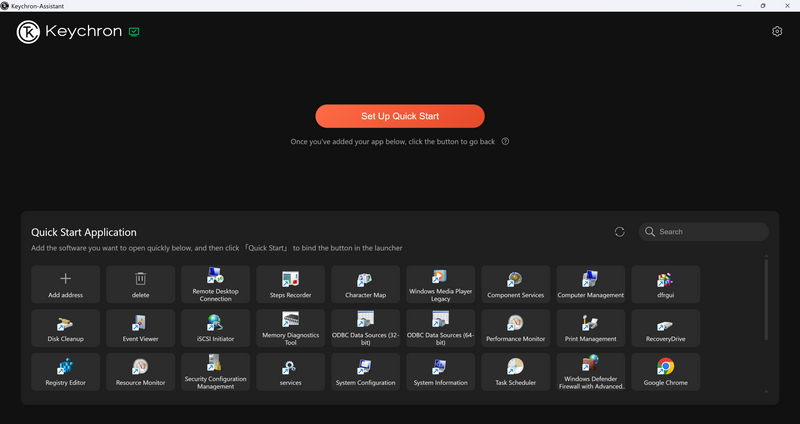Click the scrollbar down arrow in app list
The height and width of the screenshot is (424, 800).
click(x=766, y=391)
